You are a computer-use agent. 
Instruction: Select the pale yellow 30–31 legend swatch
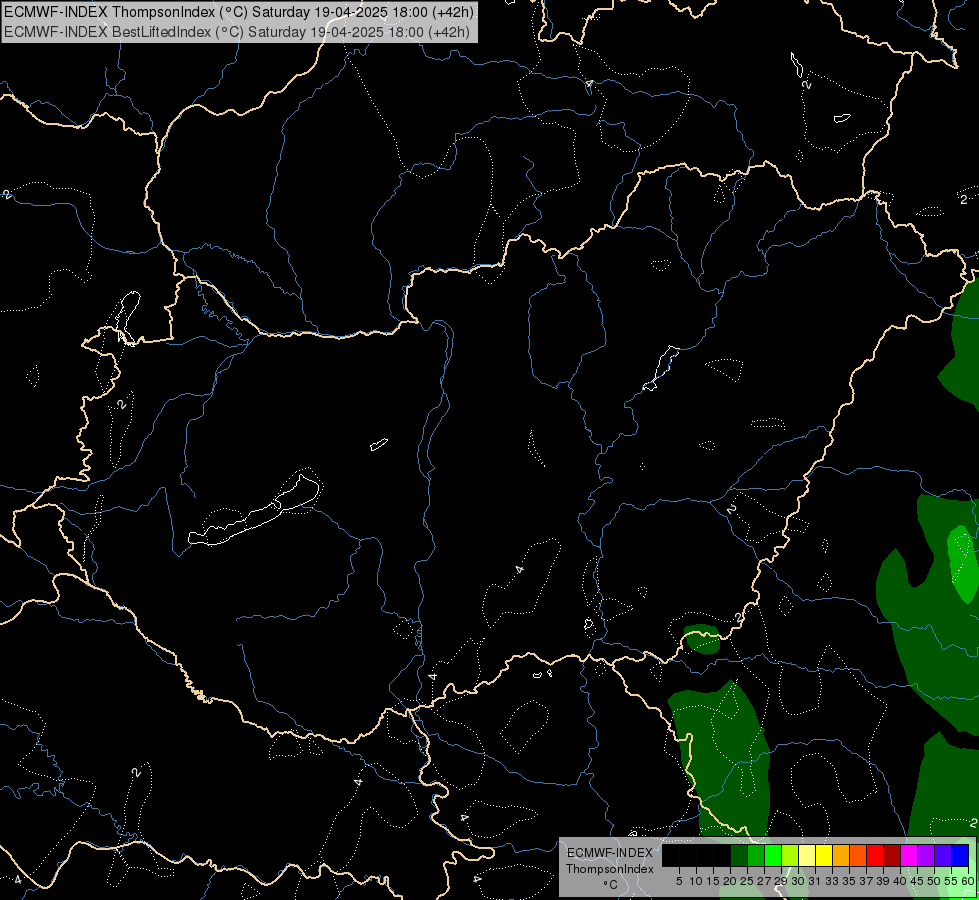point(807,855)
